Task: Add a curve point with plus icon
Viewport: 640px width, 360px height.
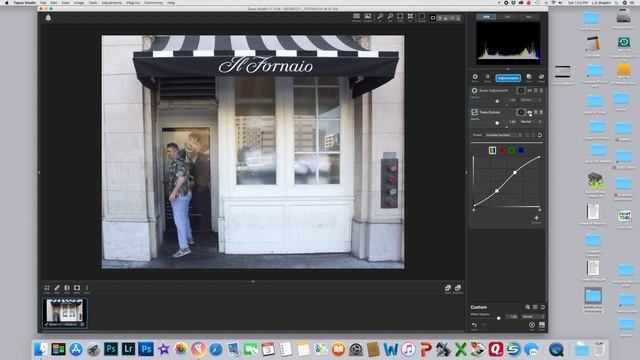Action: (536, 219)
